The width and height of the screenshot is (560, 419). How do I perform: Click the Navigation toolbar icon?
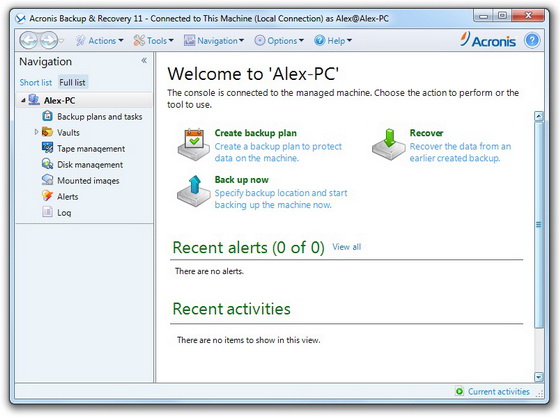189,40
